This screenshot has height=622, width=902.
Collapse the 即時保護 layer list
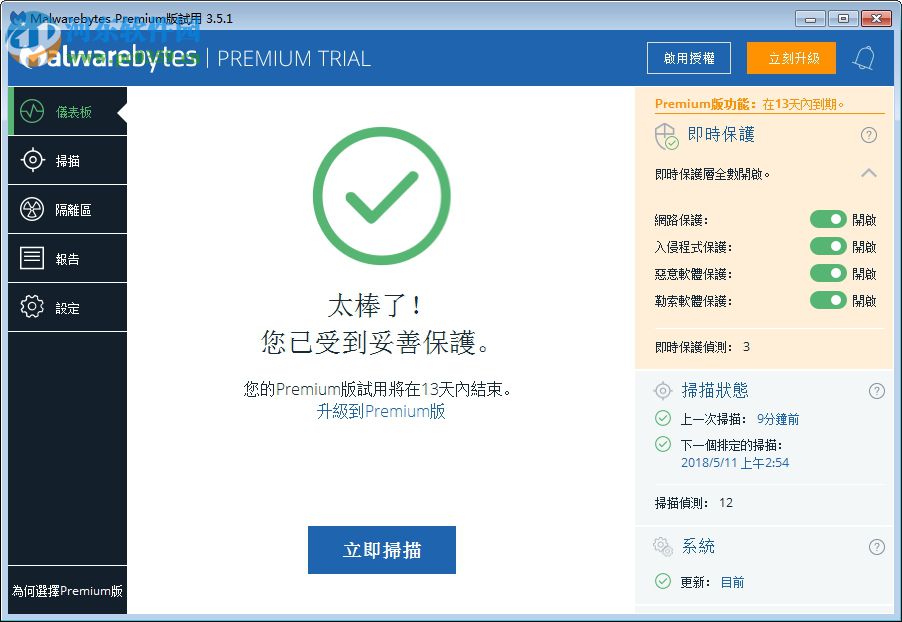point(869,172)
